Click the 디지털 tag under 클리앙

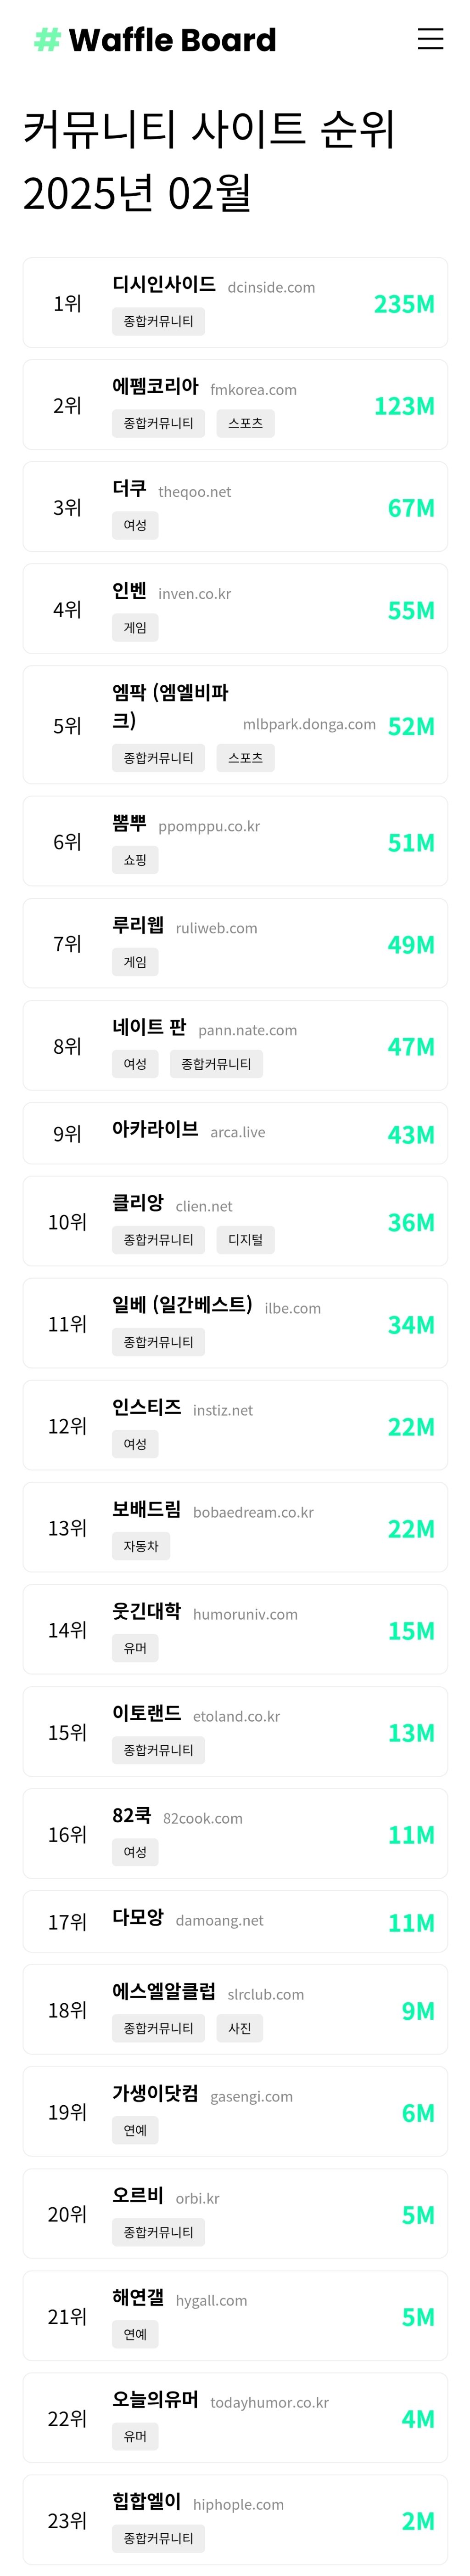point(245,1240)
